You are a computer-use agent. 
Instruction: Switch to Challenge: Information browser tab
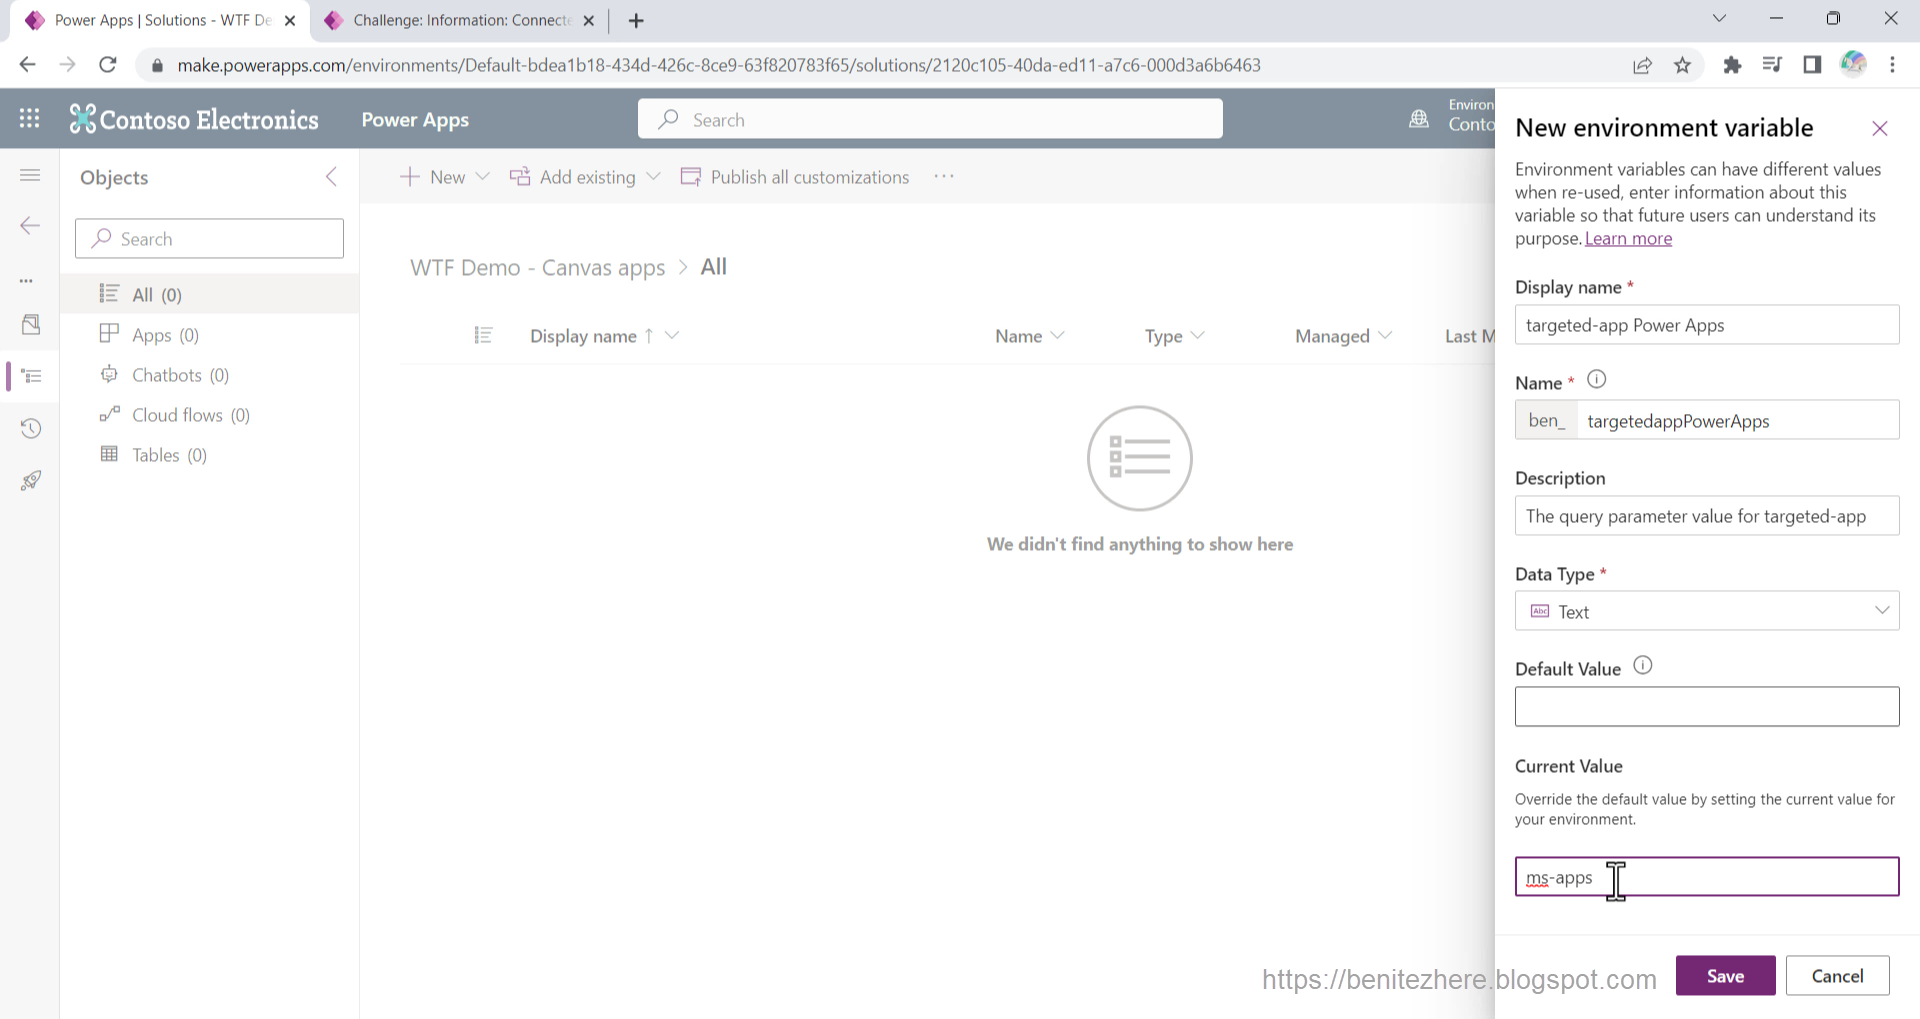459,20
